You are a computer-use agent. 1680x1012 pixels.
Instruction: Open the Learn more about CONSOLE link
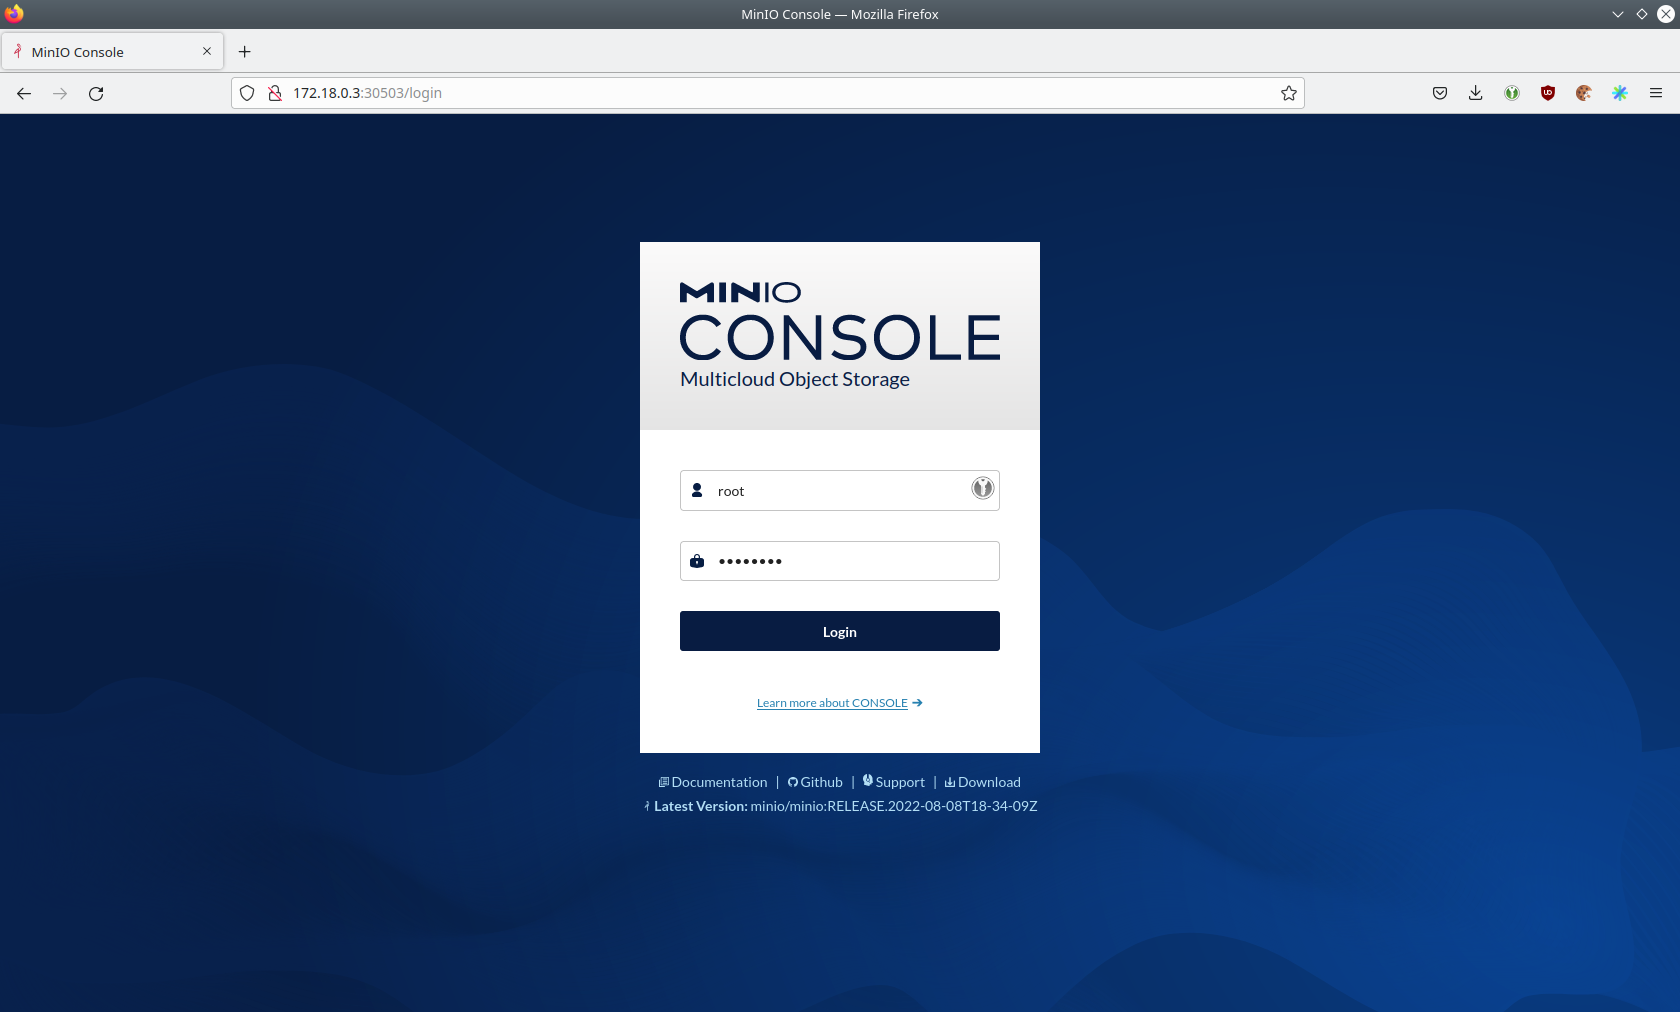tap(832, 703)
